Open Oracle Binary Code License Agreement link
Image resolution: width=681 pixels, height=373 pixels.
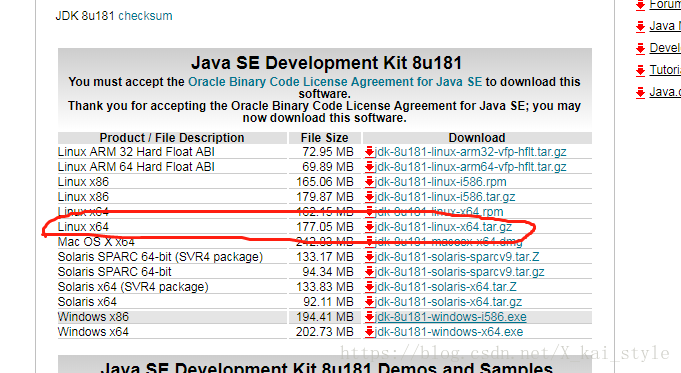click(x=335, y=82)
